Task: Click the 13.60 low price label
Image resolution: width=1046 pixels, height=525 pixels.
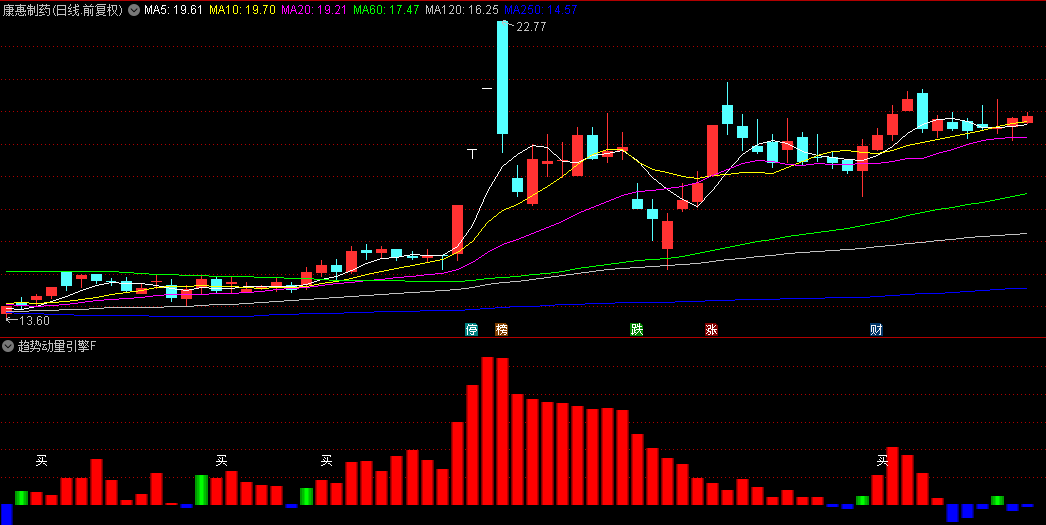Action: click(x=34, y=321)
